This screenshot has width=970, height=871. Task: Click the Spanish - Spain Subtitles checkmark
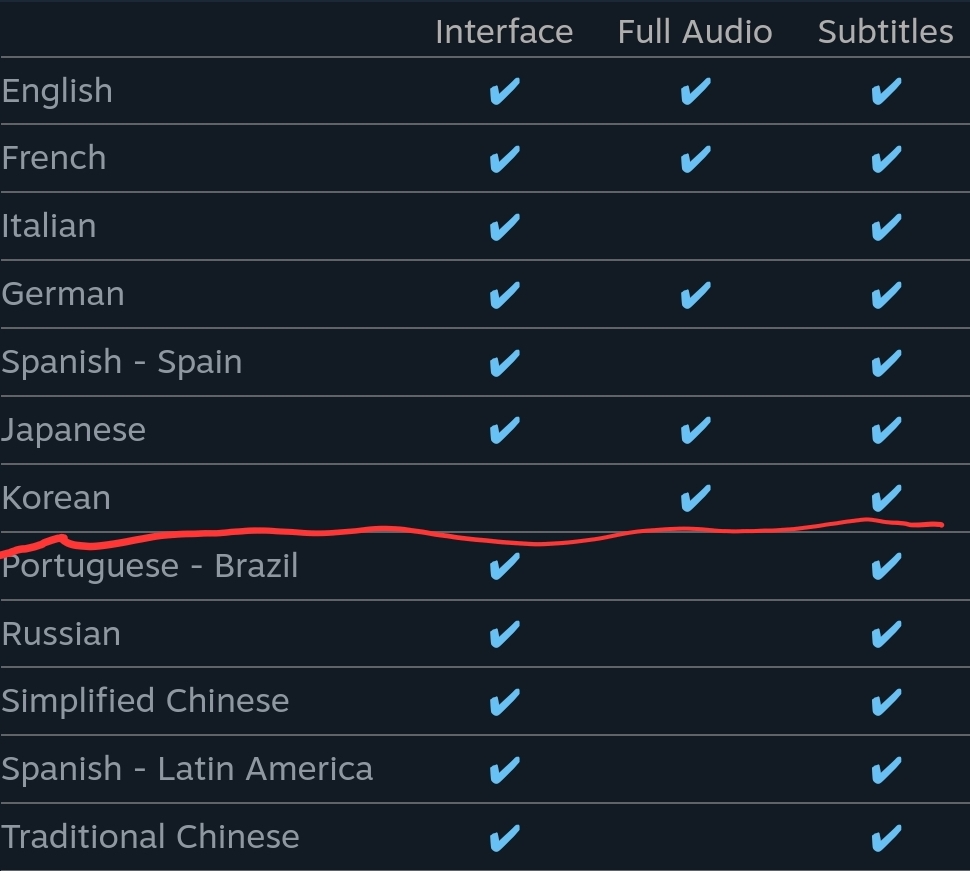886,362
